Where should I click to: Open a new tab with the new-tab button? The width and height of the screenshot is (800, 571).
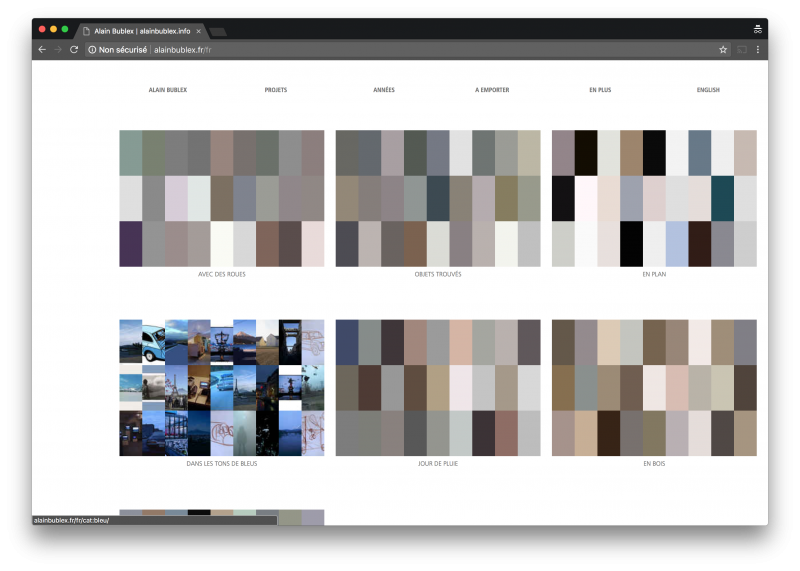[x=218, y=32]
